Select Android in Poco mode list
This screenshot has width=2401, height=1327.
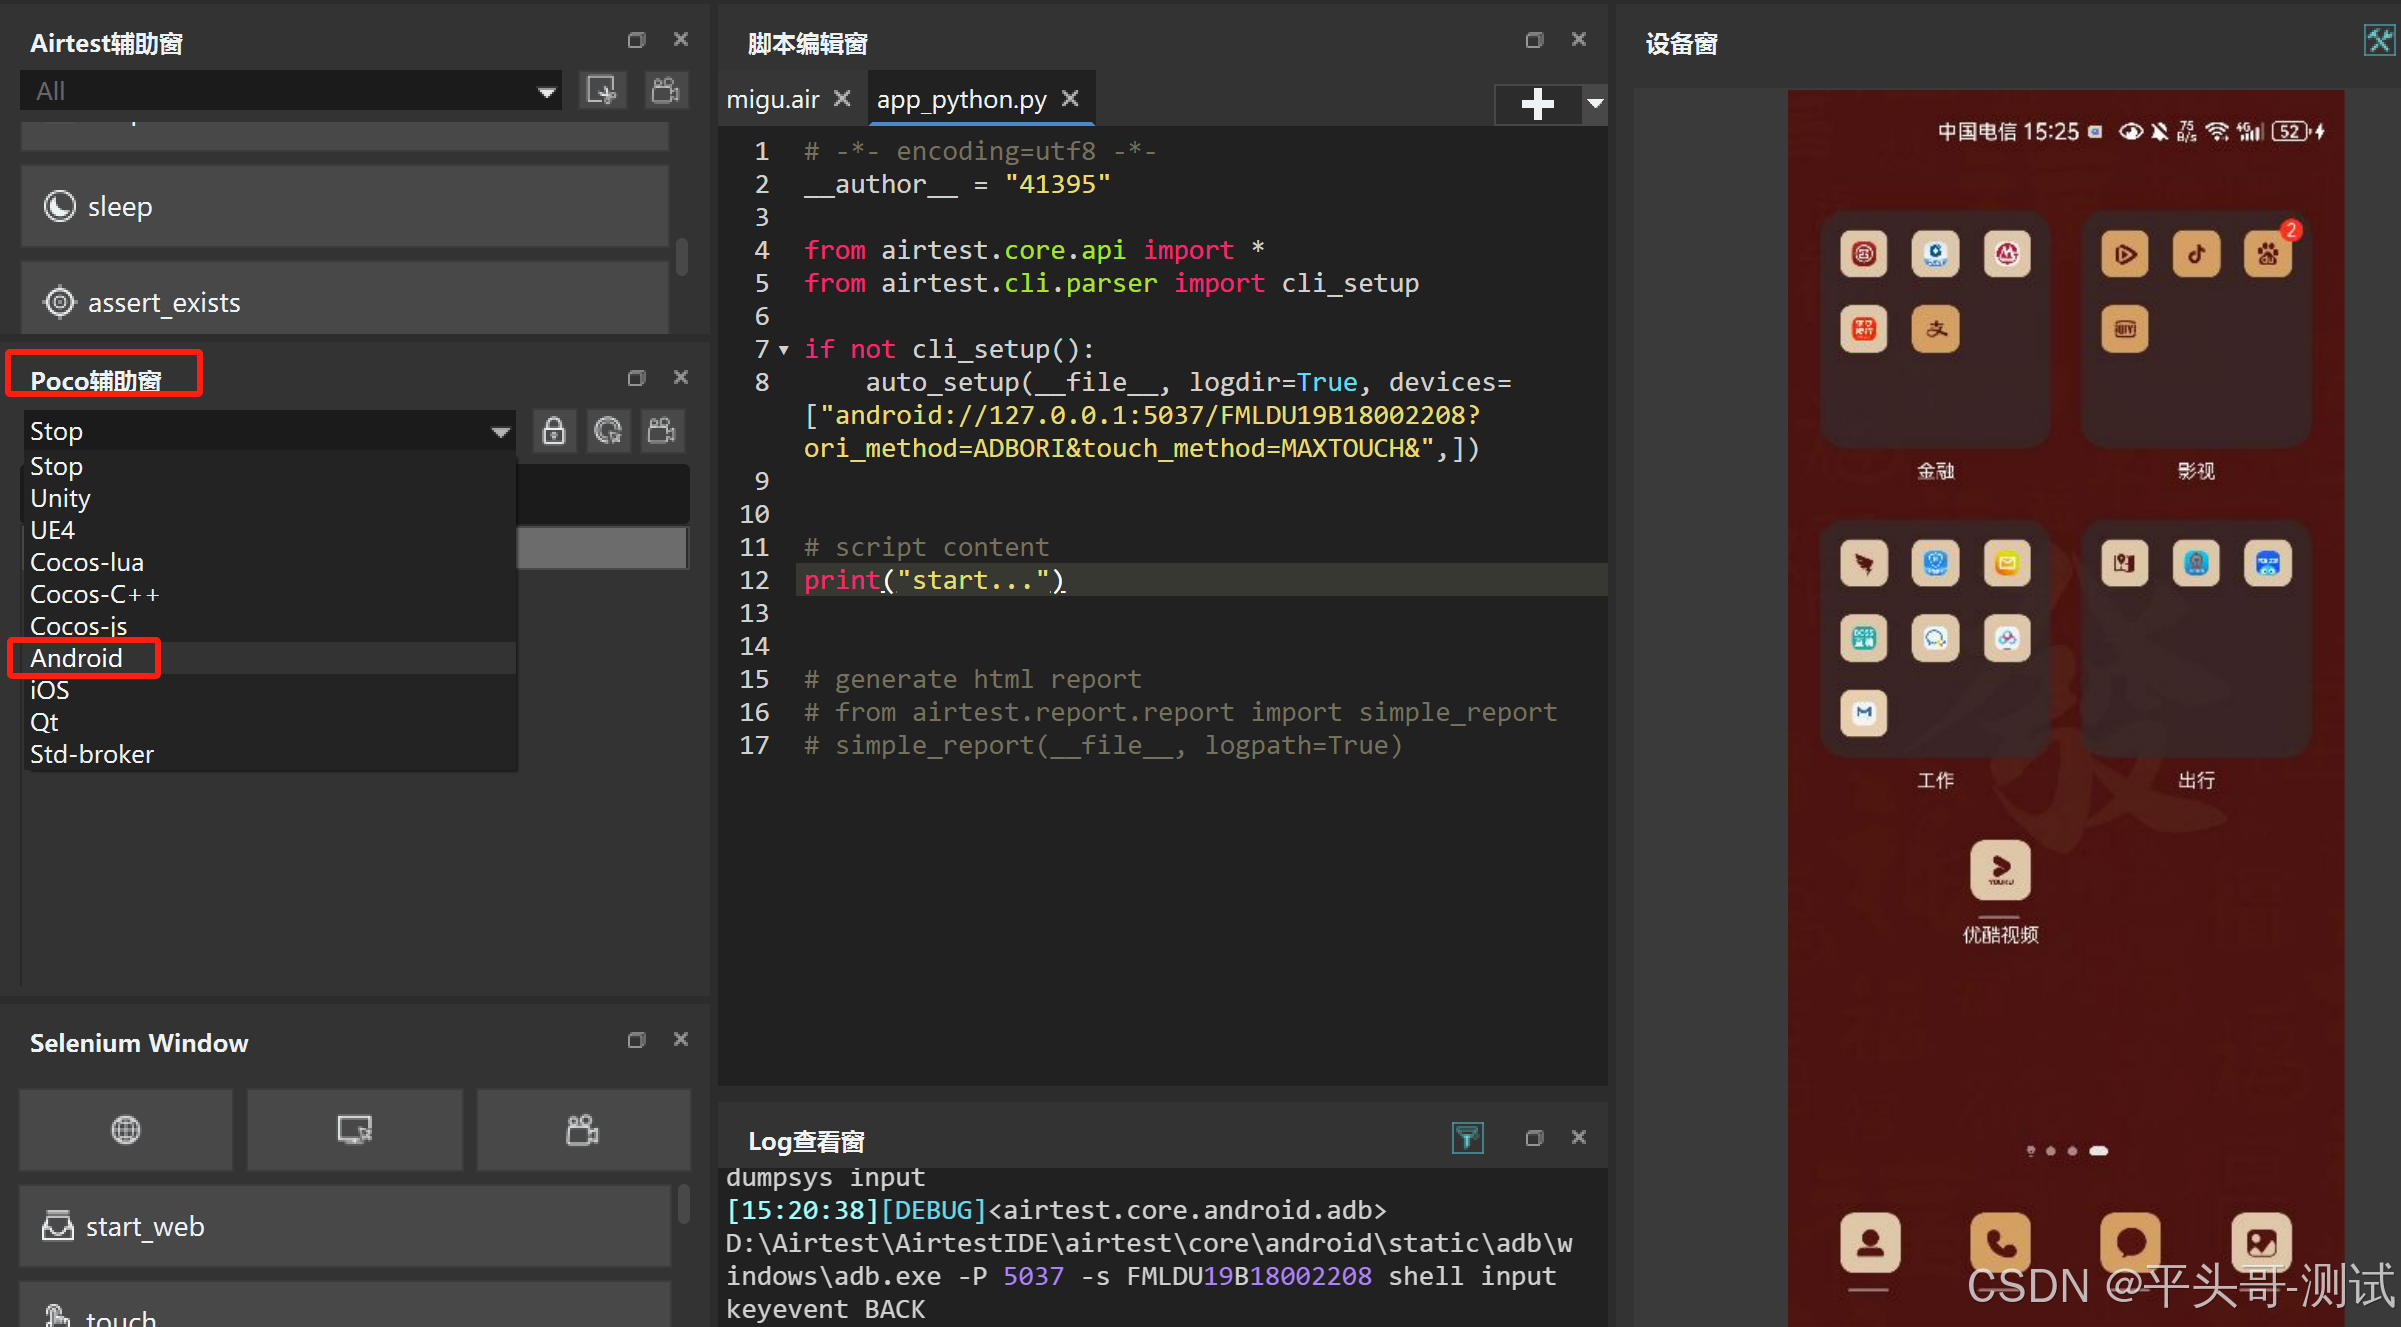(x=77, y=658)
